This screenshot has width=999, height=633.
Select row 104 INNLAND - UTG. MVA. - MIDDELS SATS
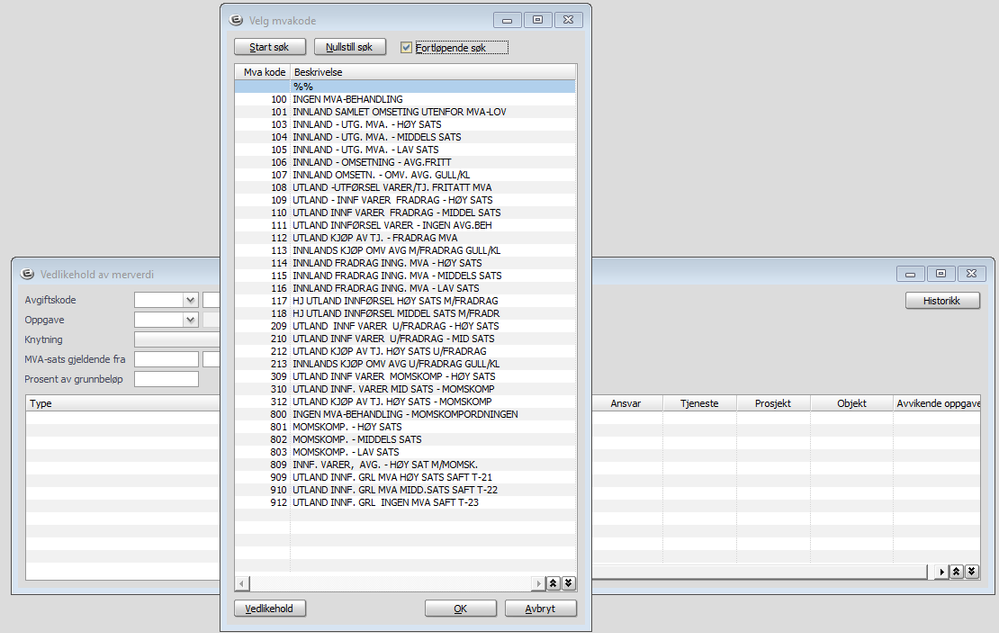pos(405,137)
